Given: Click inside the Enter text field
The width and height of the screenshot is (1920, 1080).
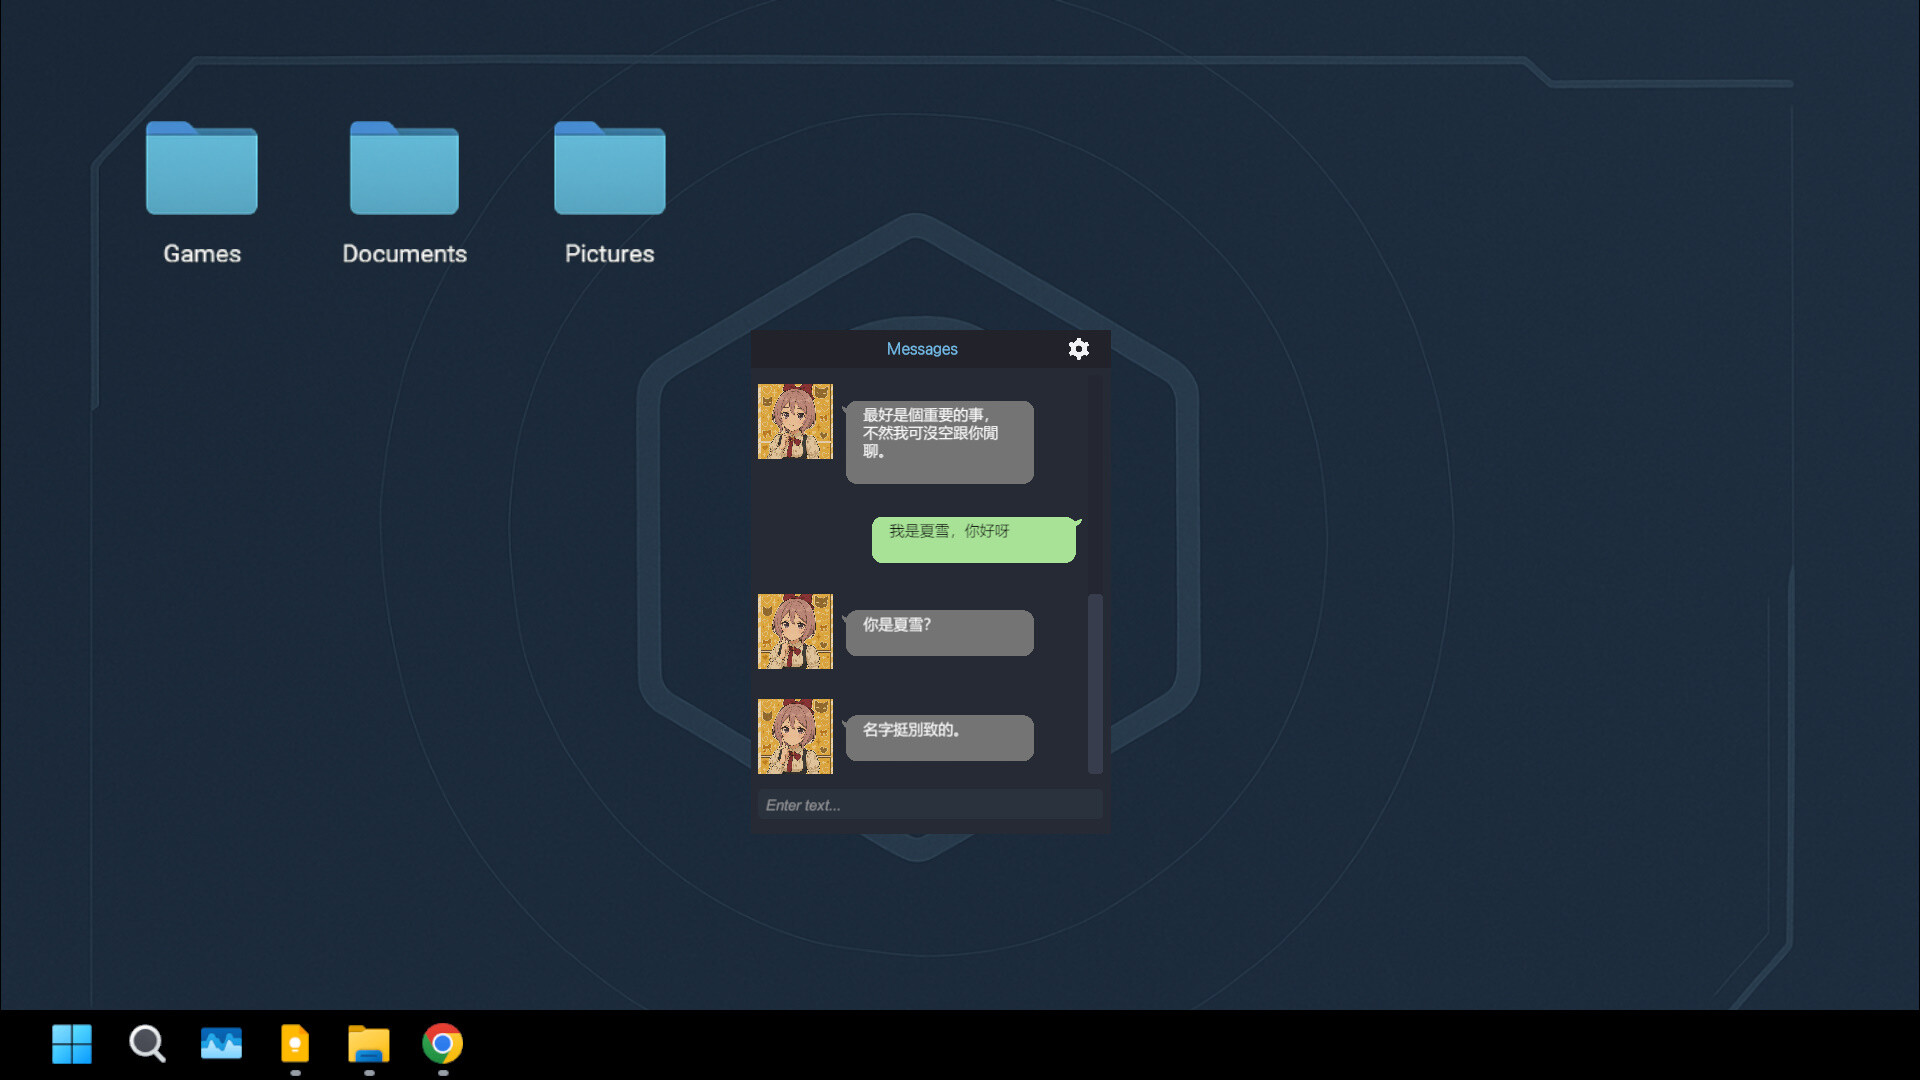Looking at the screenshot, I should (930, 804).
